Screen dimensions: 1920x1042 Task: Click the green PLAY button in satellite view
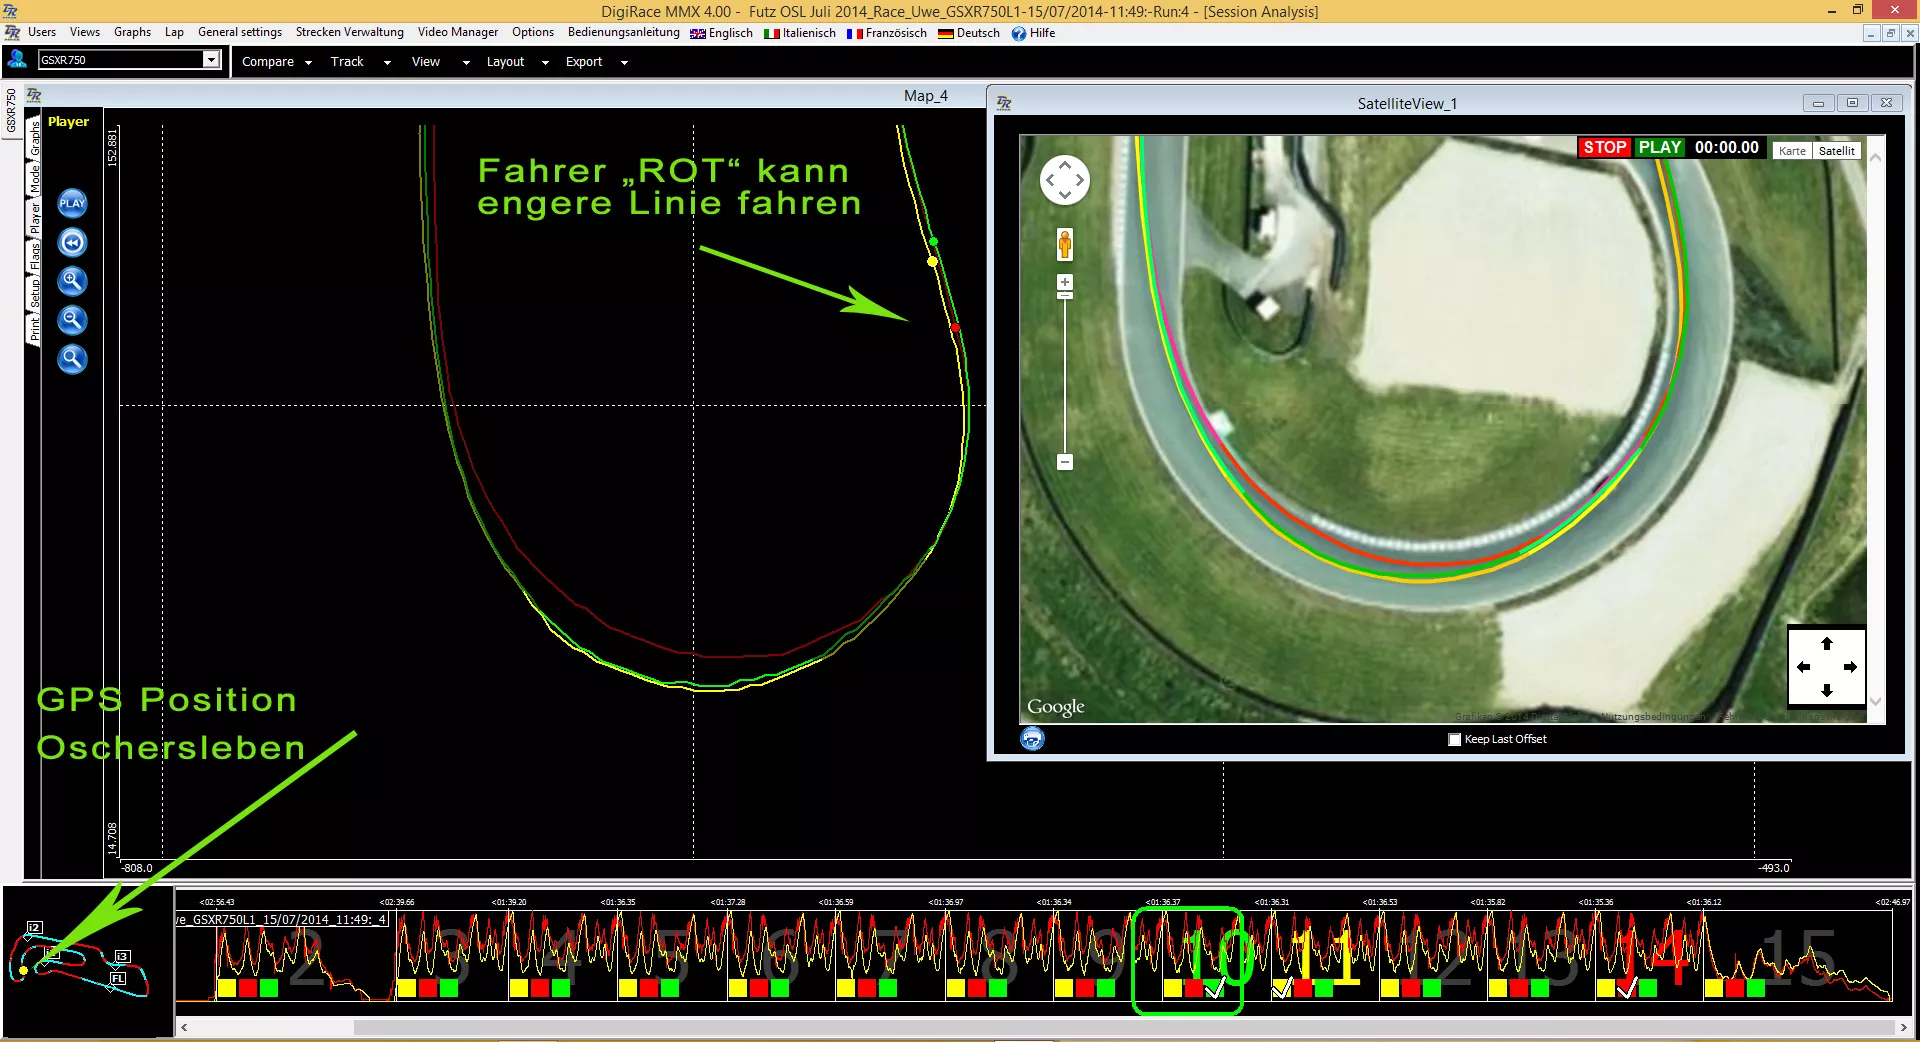(x=1660, y=147)
